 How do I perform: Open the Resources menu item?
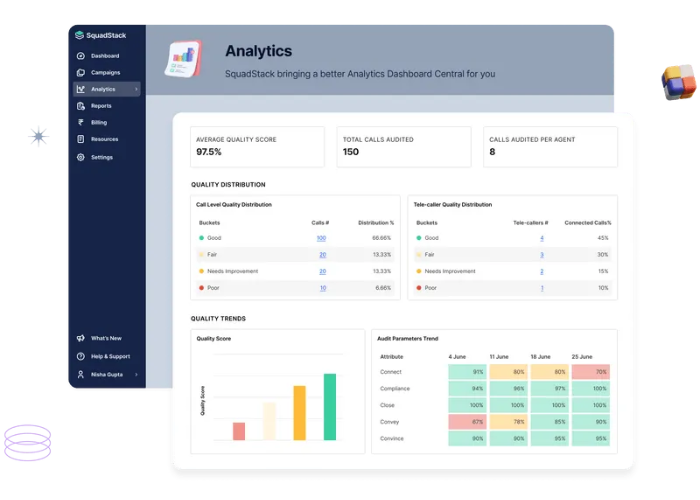pyautogui.click(x=104, y=139)
